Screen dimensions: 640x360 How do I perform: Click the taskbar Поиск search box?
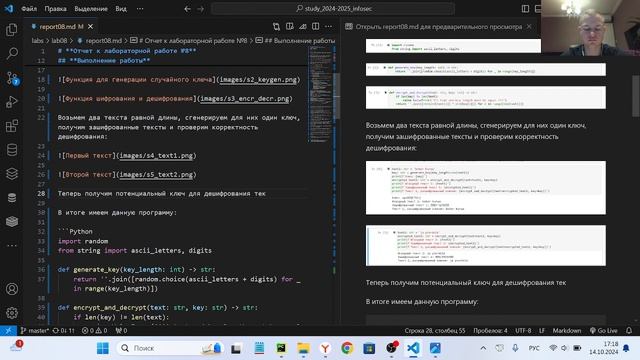pyautogui.click(x=170, y=348)
